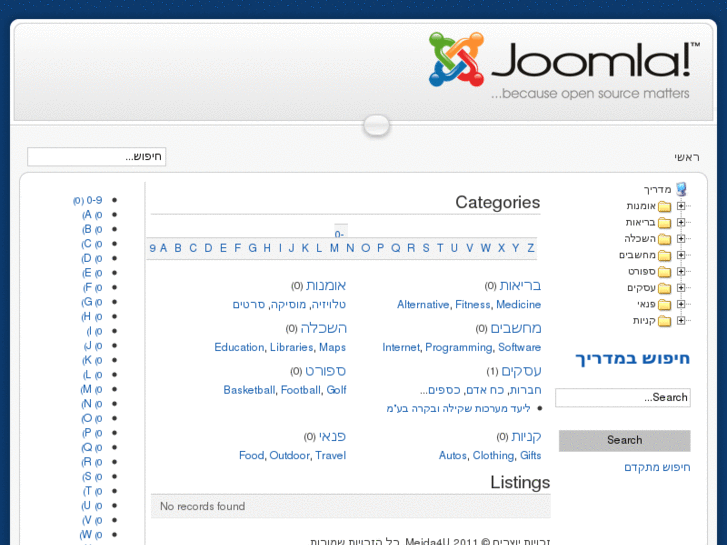Open the מחשבים category heading
Image resolution: width=727 pixels, height=545 pixels.
[516, 328]
